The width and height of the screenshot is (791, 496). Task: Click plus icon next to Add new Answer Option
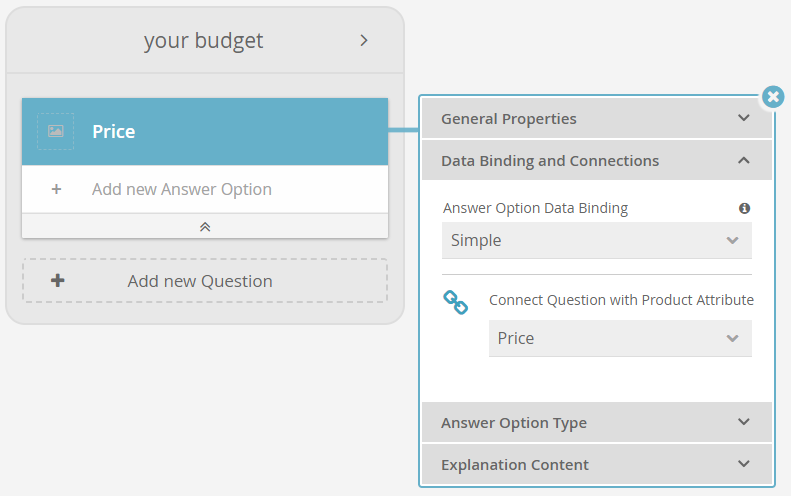pos(56,189)
